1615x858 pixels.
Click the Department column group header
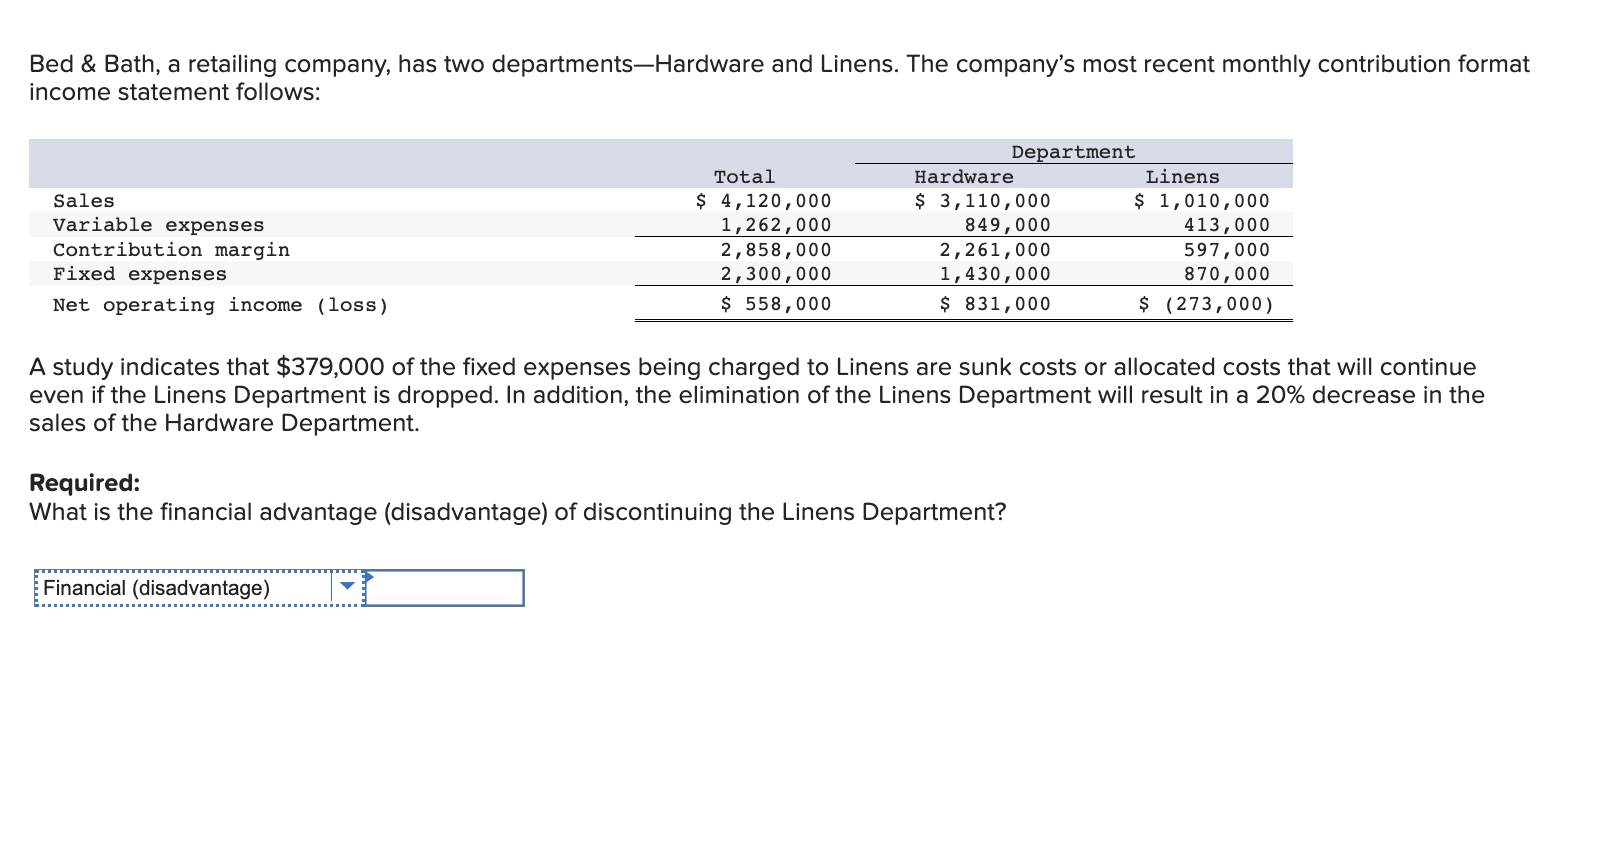coord(1073,152)
